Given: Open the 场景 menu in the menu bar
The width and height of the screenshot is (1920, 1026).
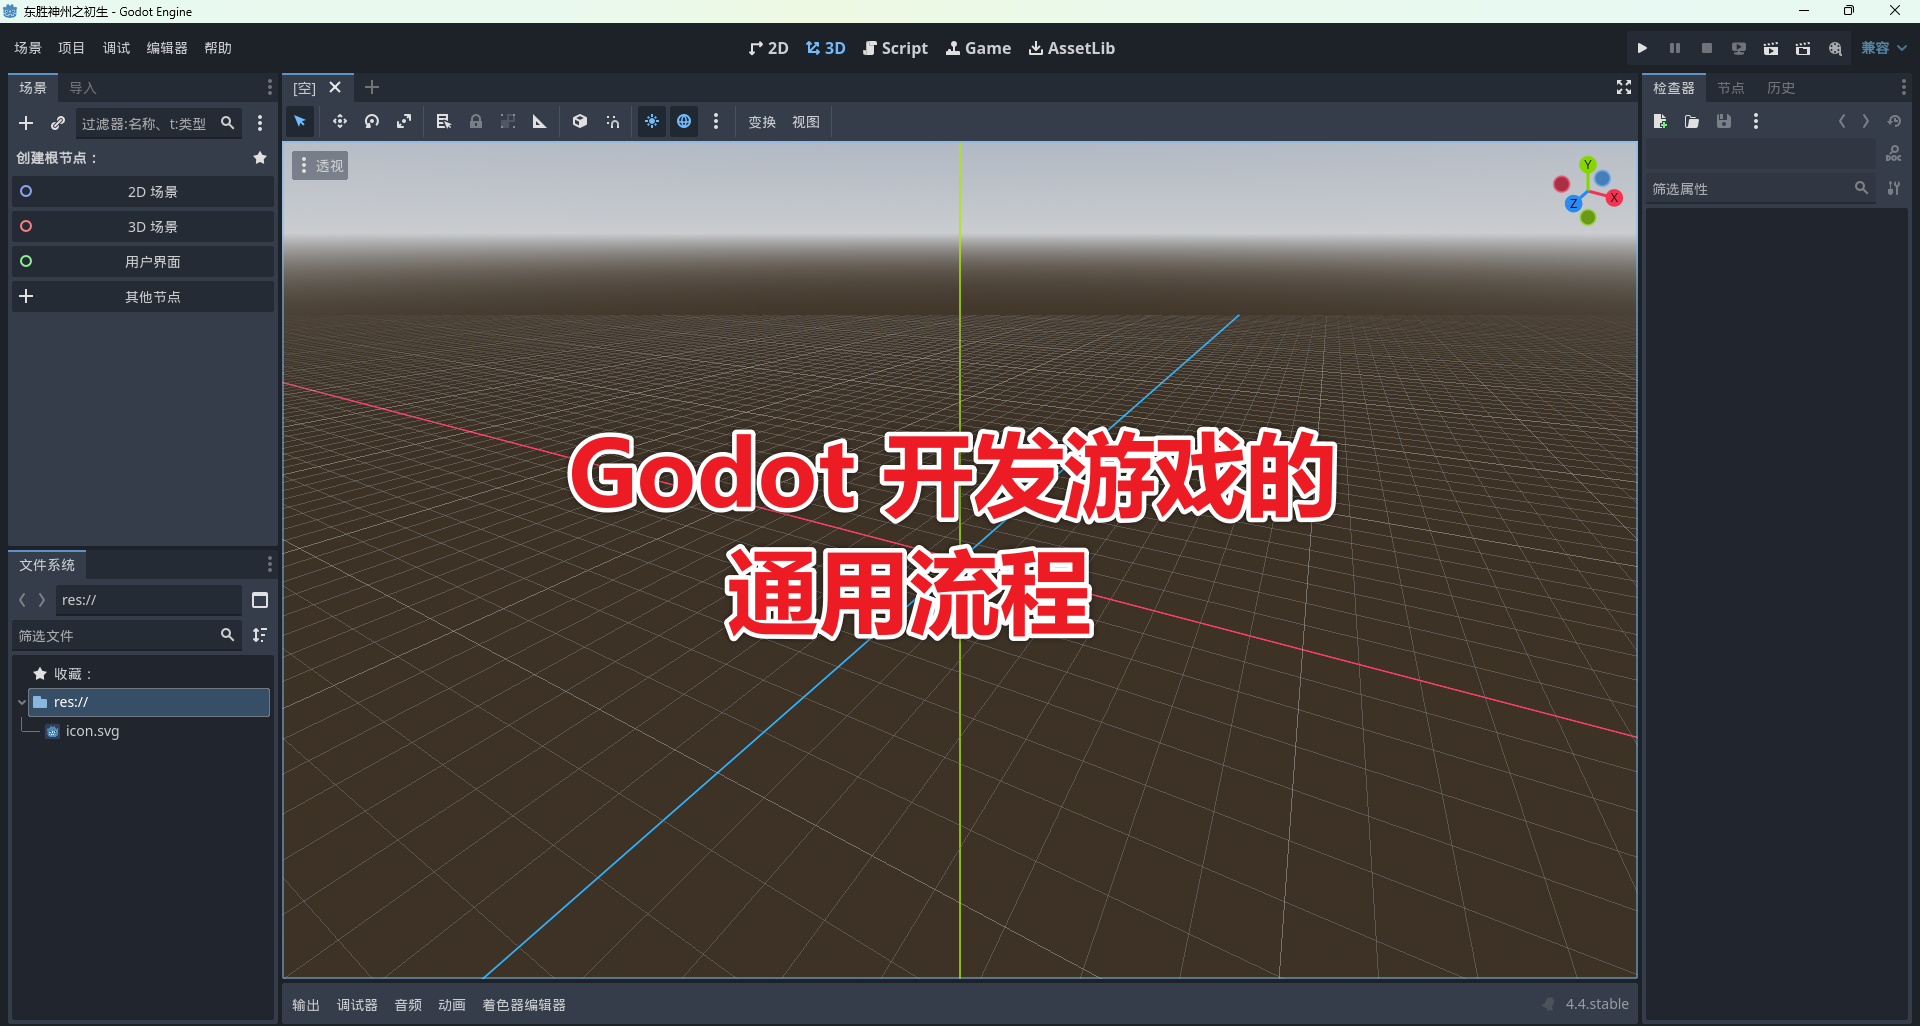Looking at the screenshot, I should click(x=28, y=48).
